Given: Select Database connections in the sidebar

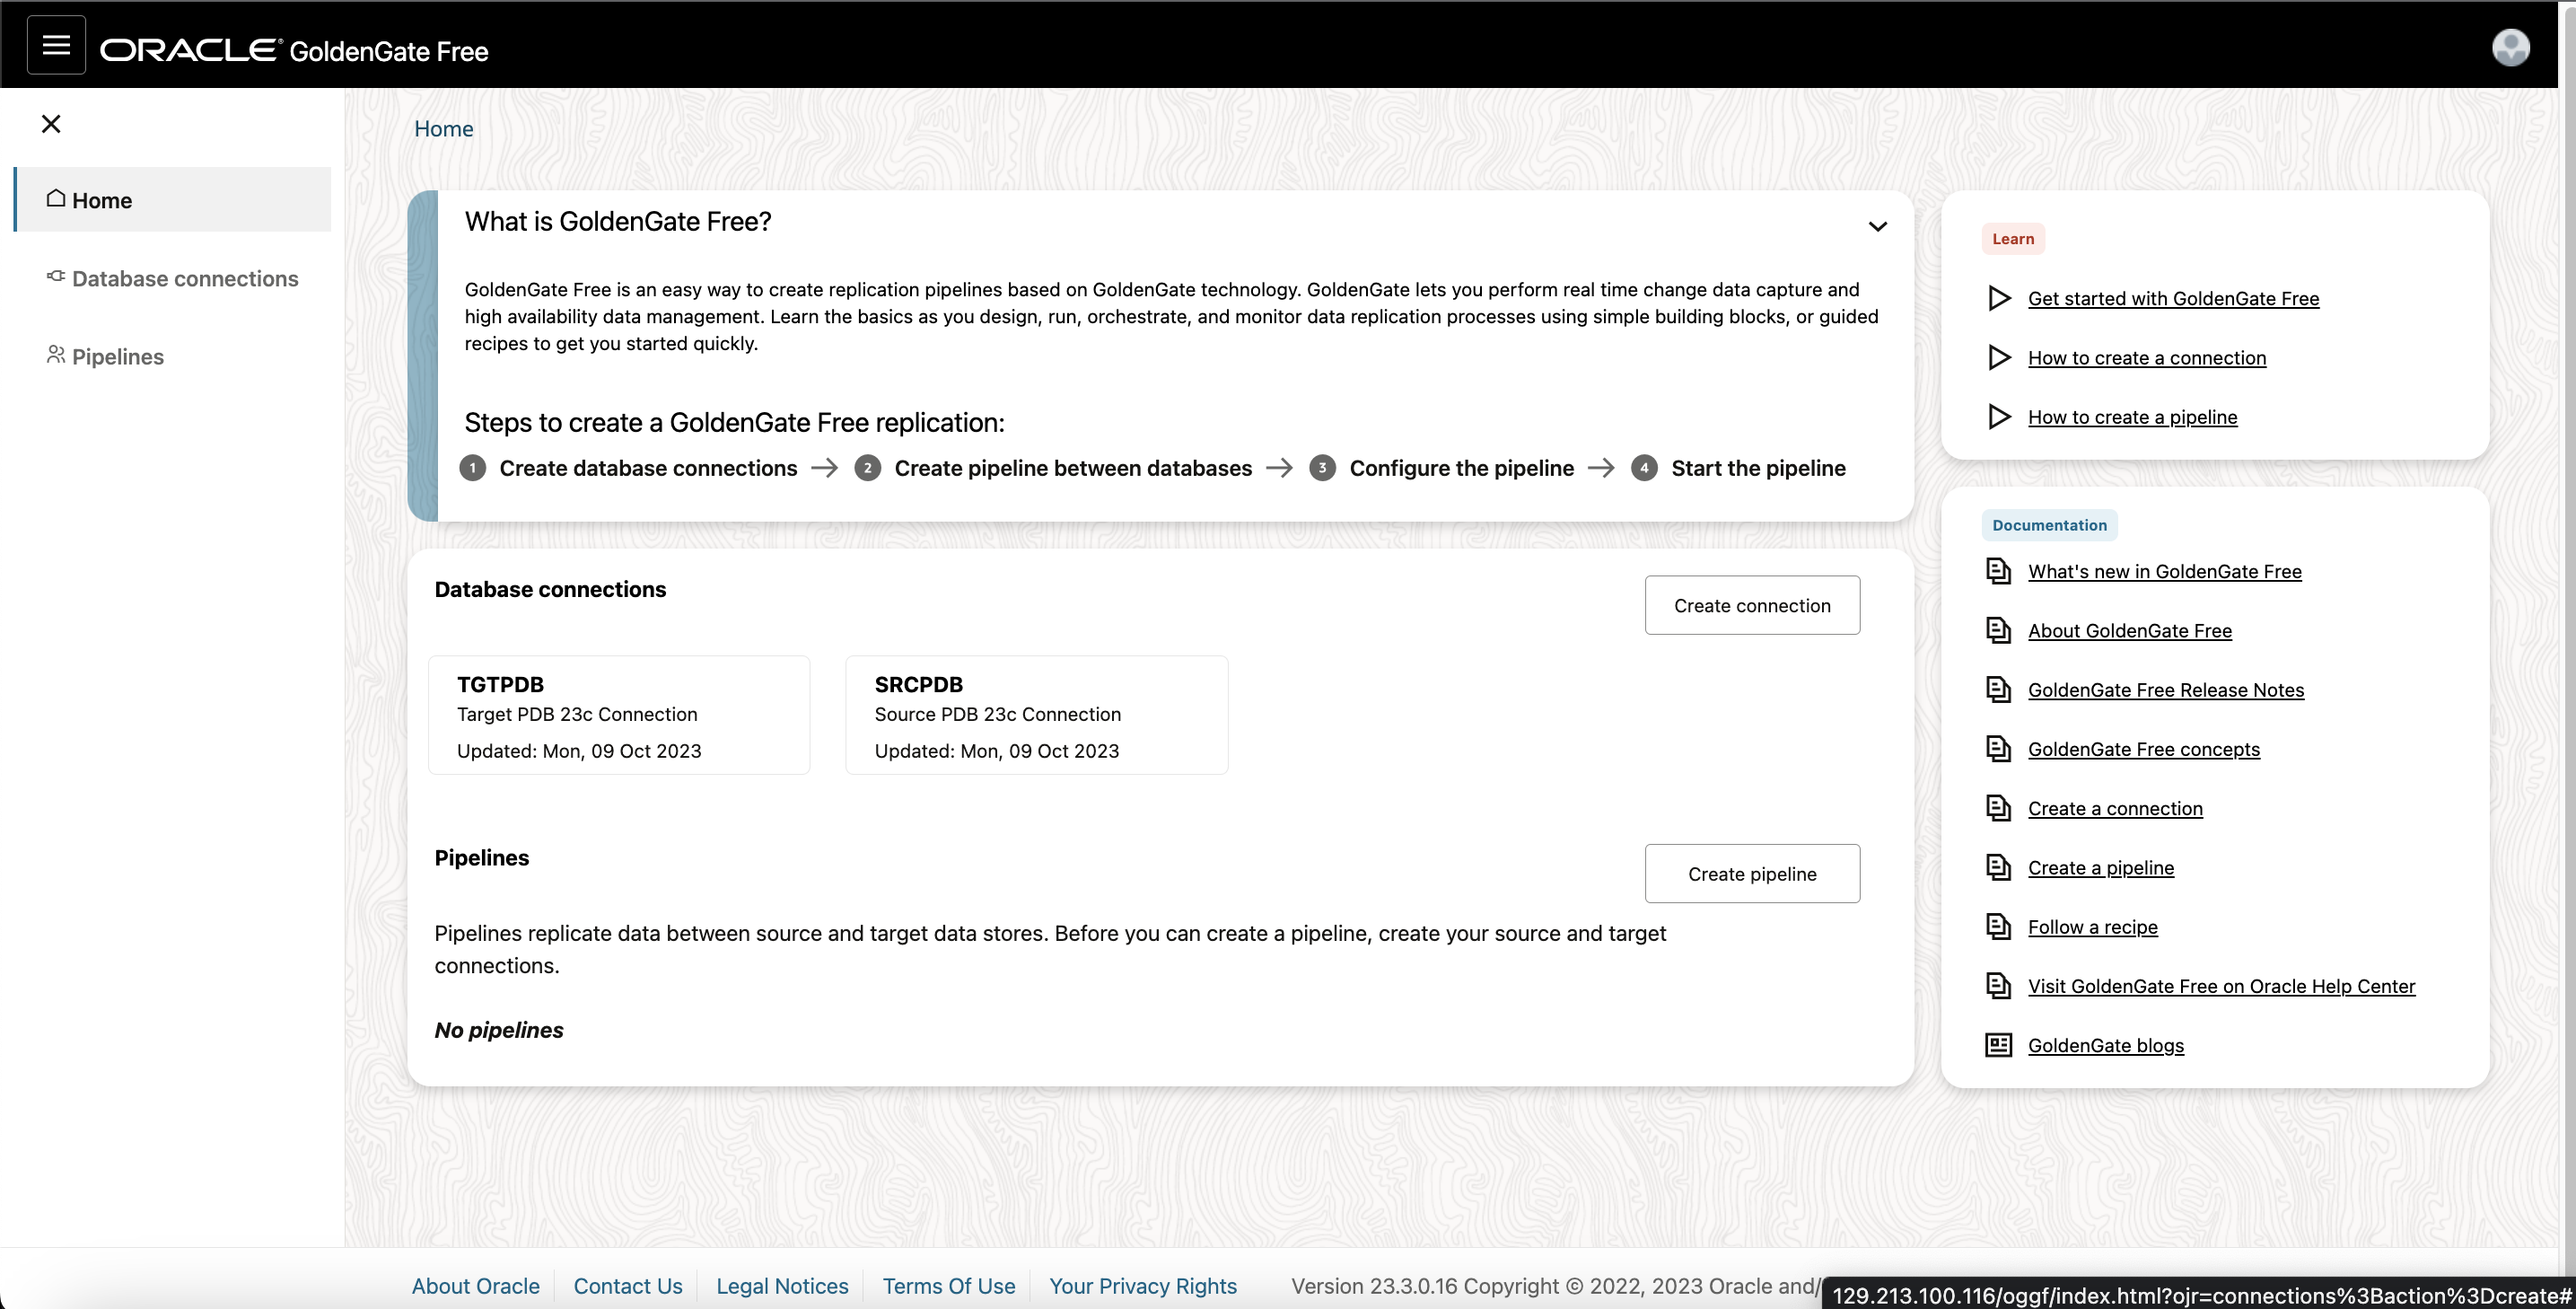Looking at the screenshot, I should 184,278.
